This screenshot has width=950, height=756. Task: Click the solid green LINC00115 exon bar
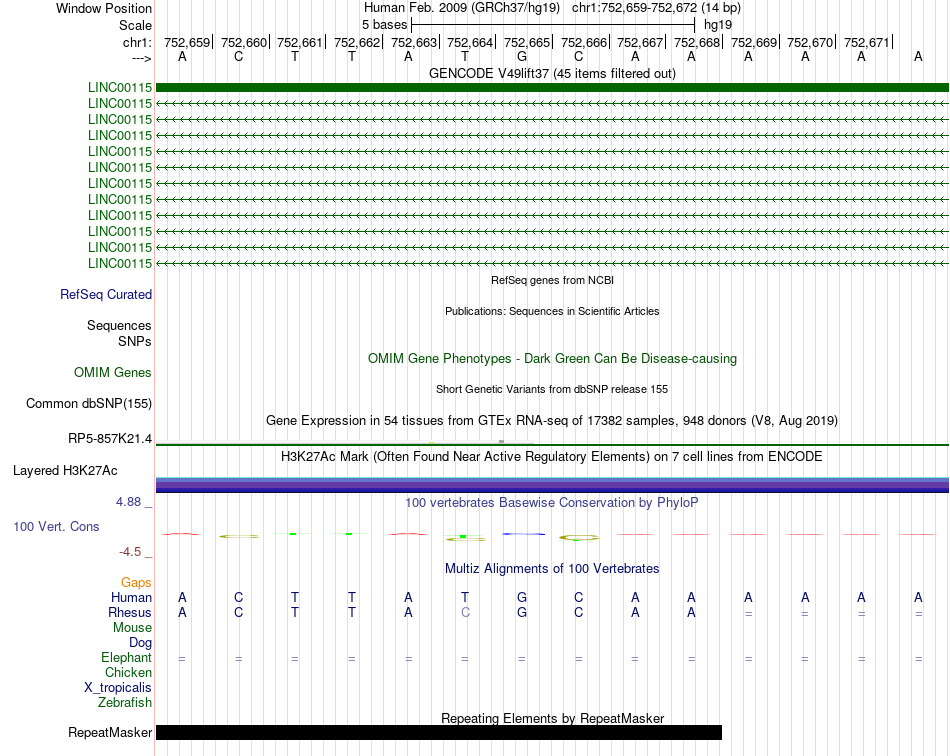click(552, 88)
